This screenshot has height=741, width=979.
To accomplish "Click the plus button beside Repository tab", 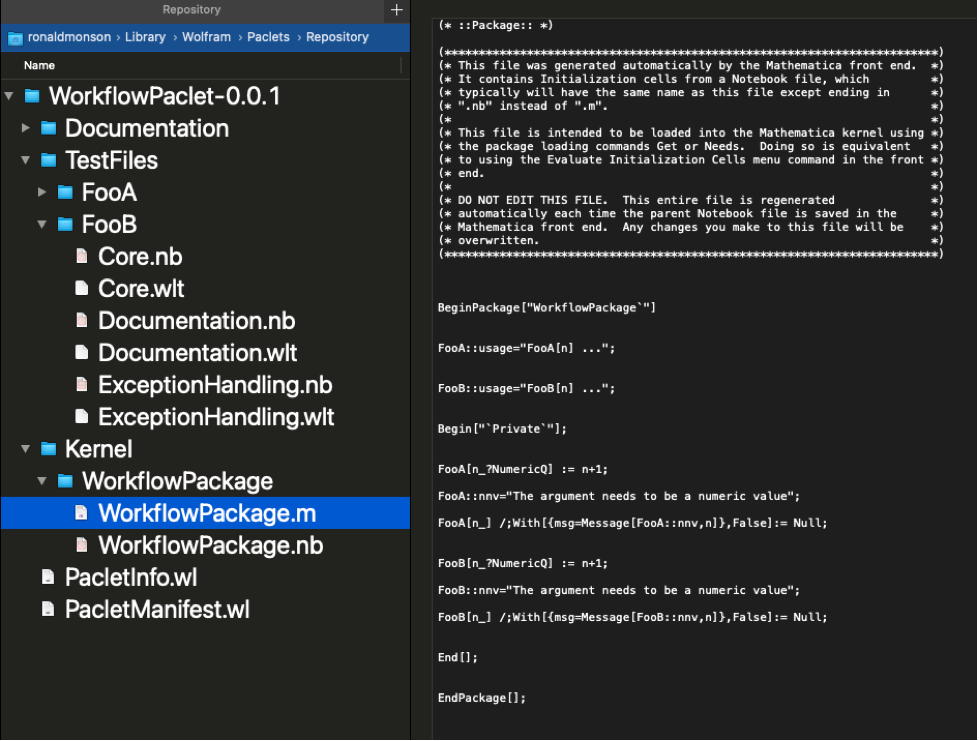I will point(396,10).
